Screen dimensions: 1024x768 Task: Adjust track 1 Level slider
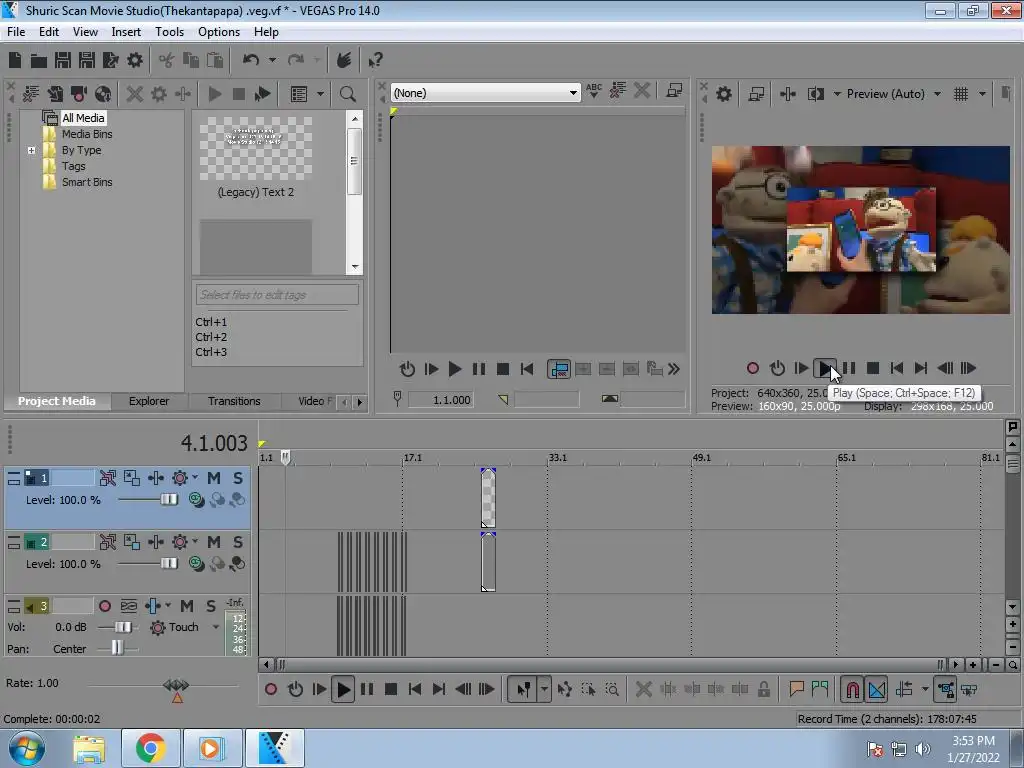168,500
